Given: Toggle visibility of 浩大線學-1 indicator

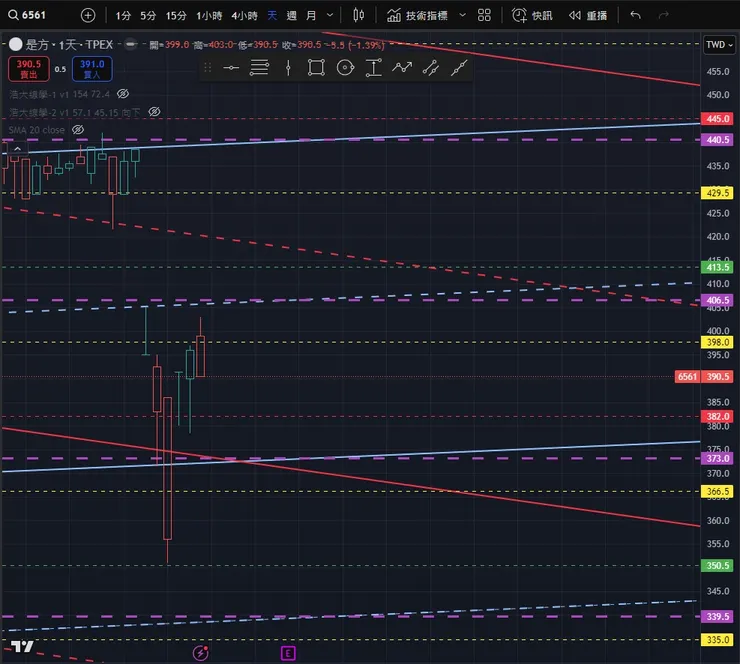Looking at the screenshot, I should pos(123,94).
